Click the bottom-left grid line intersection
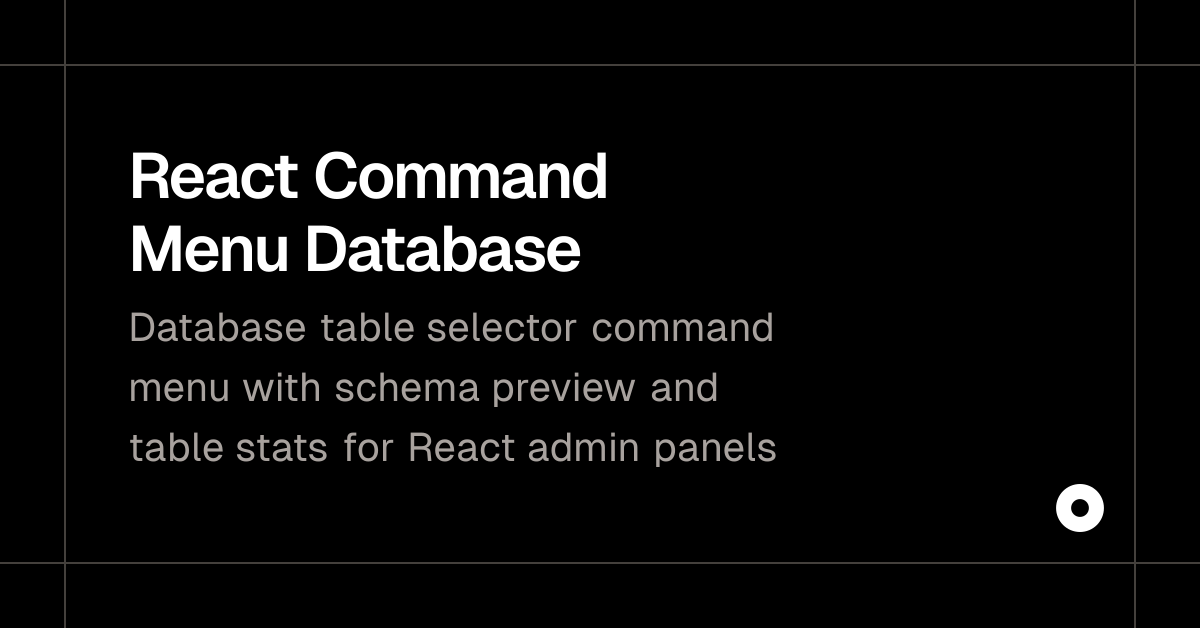Screen dimensions: 1200x628 tap(65, 563)
